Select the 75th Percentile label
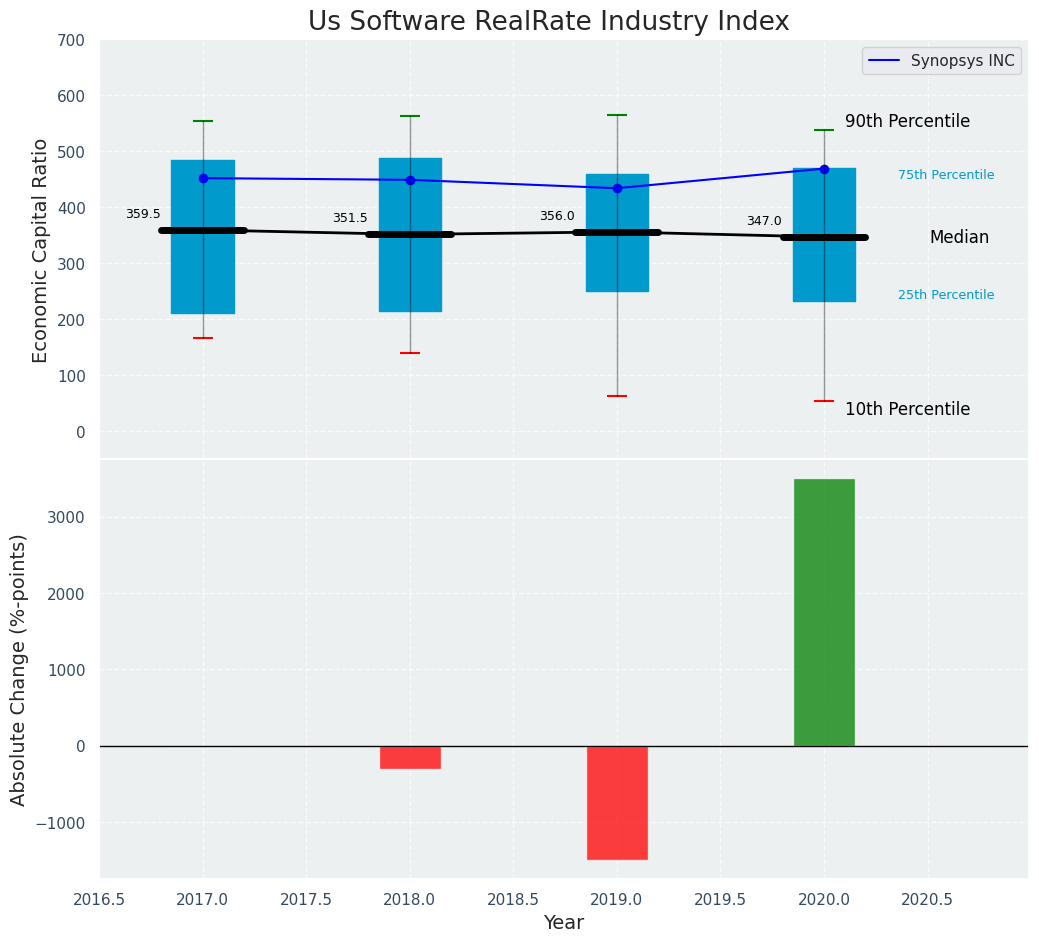 pyautogui.click(x=945, y=175)
